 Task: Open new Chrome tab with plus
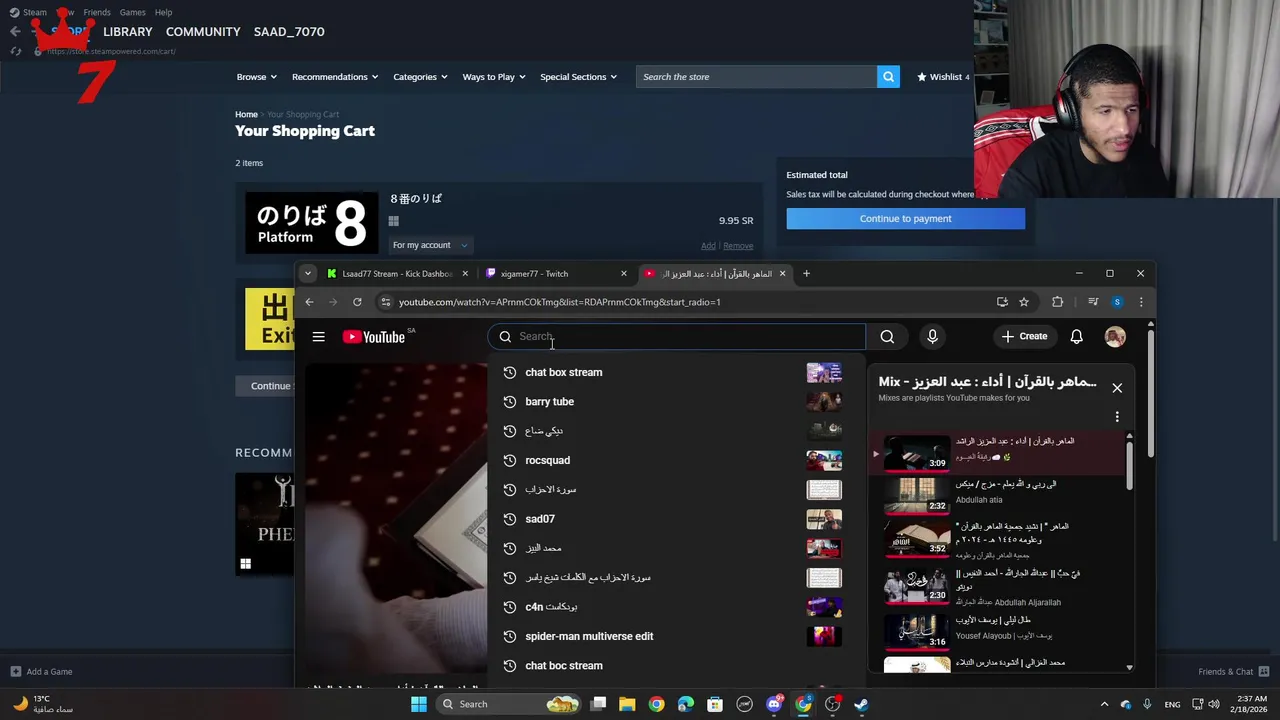[806, 273]
